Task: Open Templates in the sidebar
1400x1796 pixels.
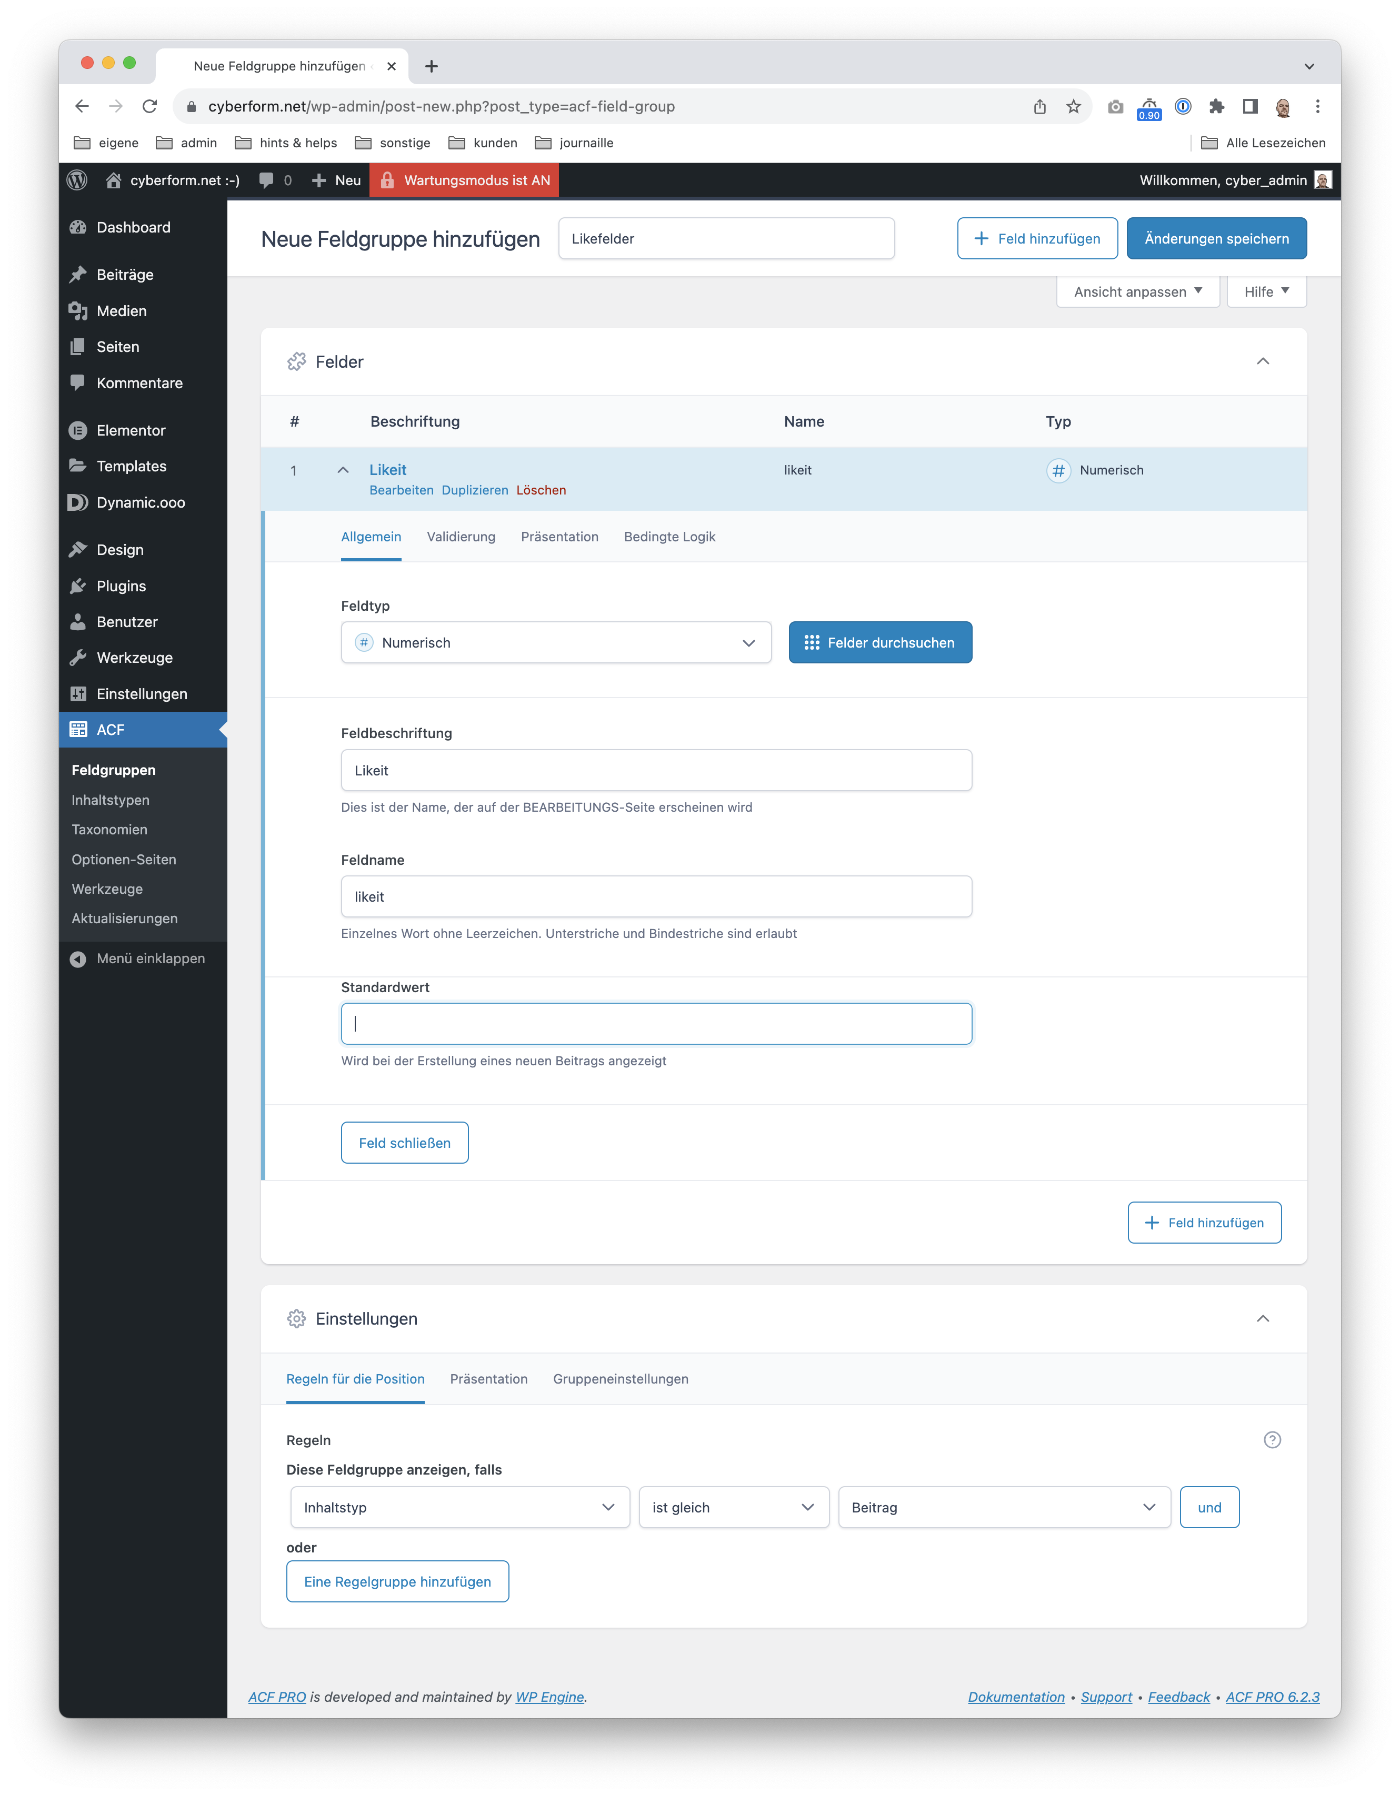Action: click(x=143, y=466)
